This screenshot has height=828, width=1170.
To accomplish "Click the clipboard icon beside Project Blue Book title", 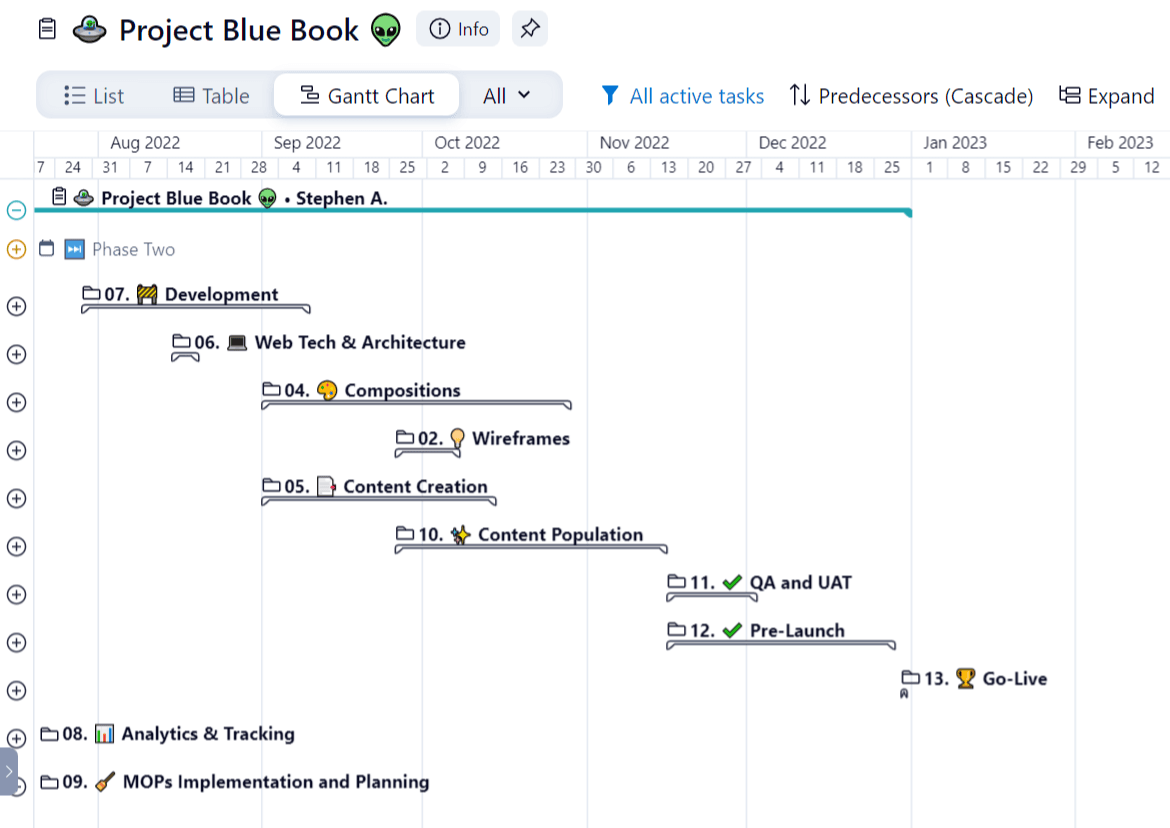I will point(46,29).
